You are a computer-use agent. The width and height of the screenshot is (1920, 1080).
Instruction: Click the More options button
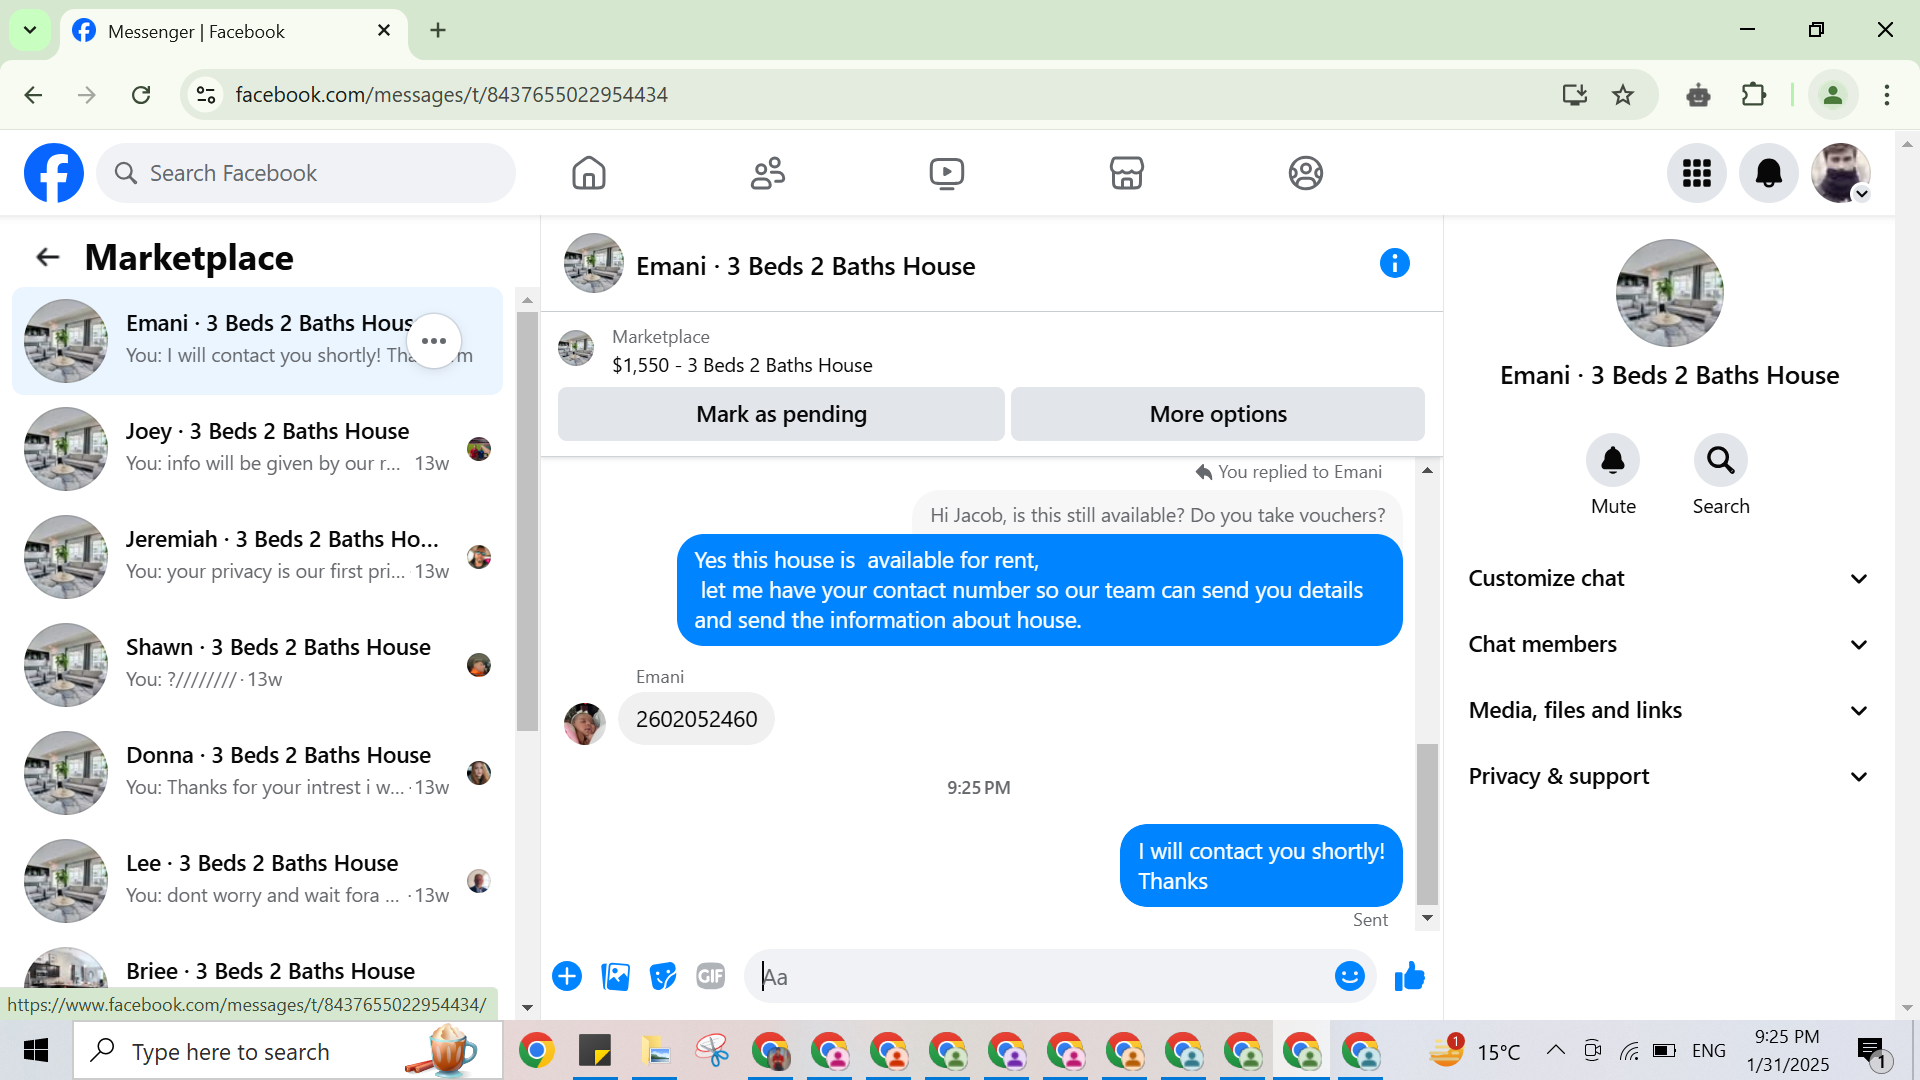point(1218,414)
